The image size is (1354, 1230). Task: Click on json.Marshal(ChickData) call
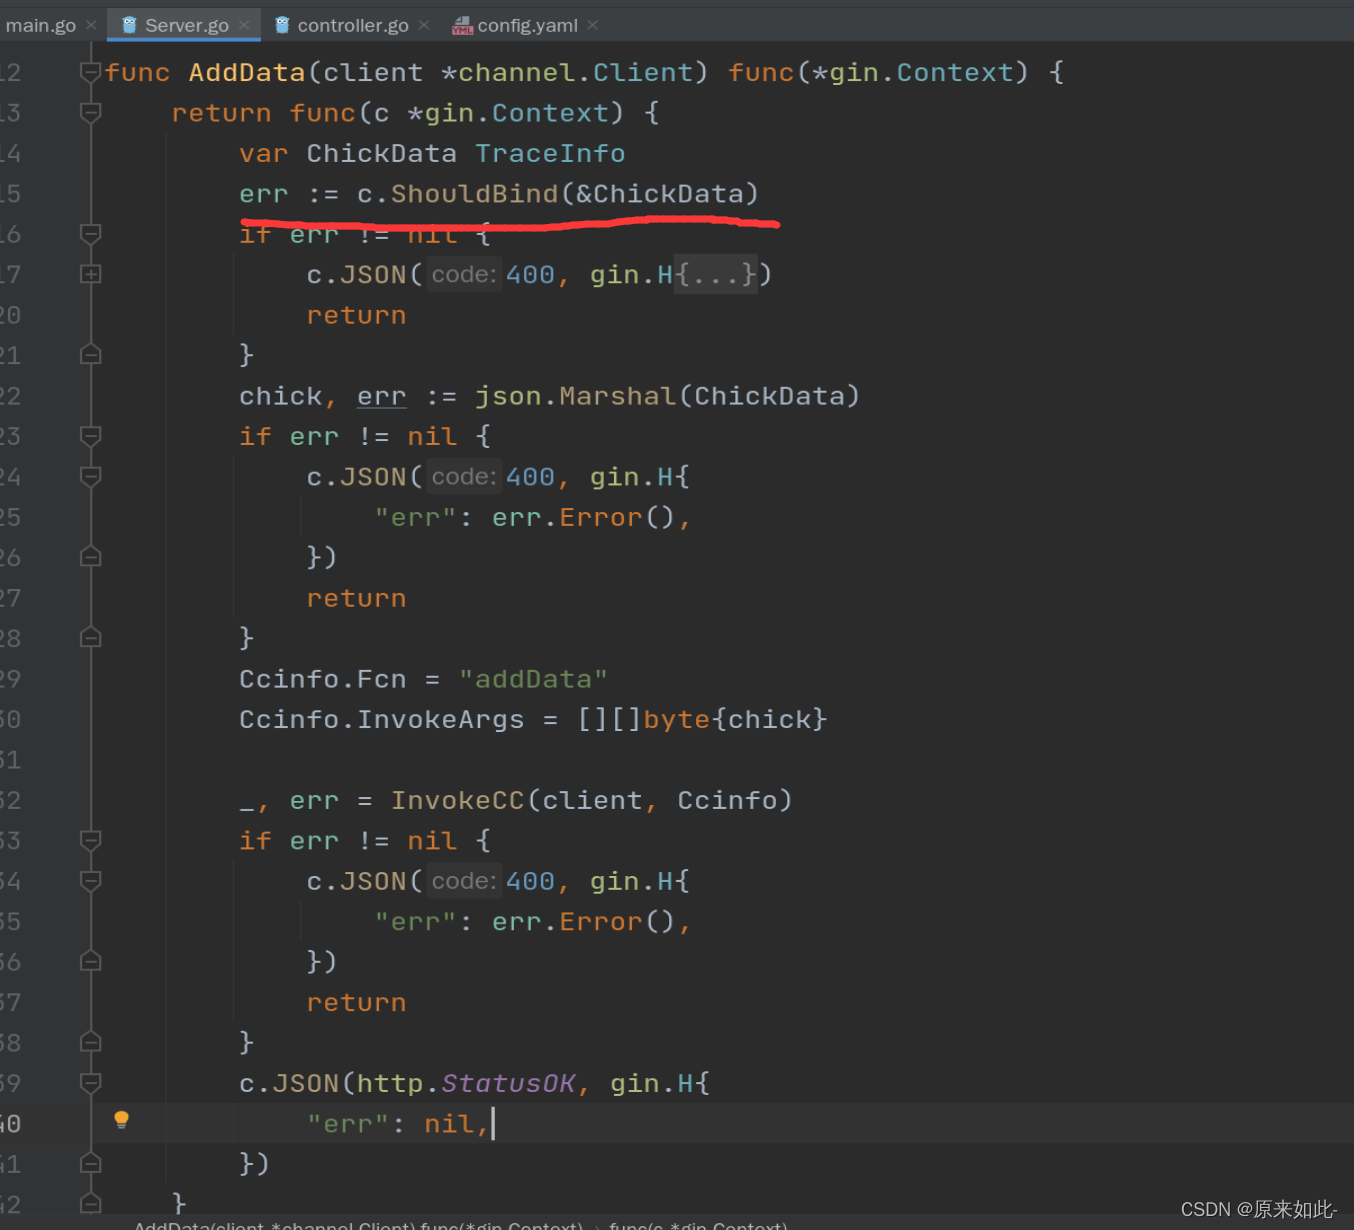click(667, 396)
